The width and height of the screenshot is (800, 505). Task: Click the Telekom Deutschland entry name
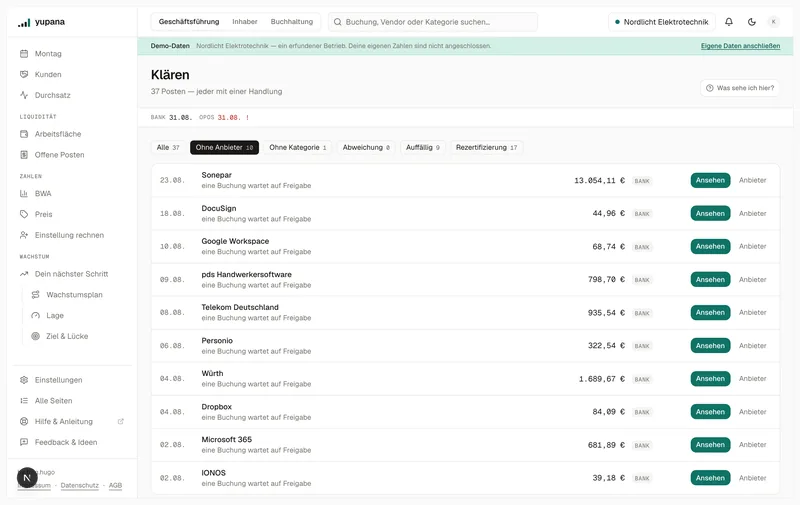[x=240, y=307]
